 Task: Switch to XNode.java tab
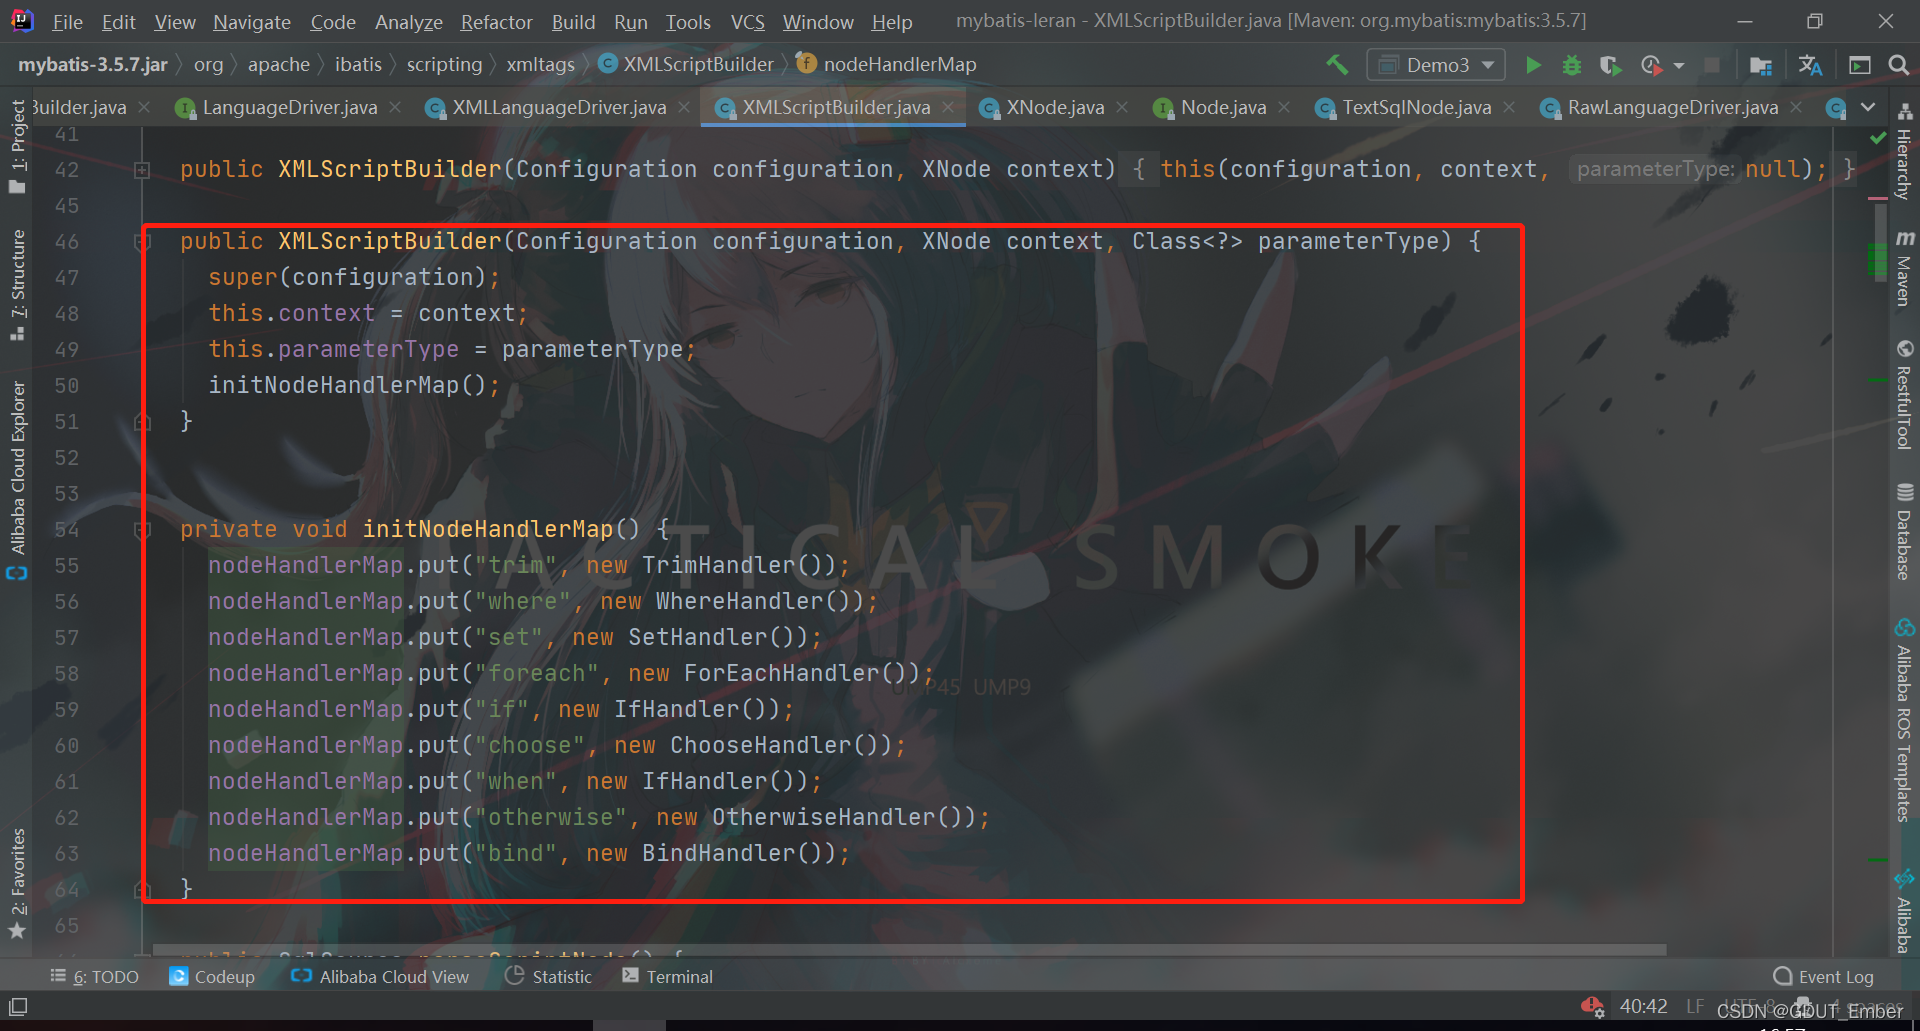(1054, 107)
